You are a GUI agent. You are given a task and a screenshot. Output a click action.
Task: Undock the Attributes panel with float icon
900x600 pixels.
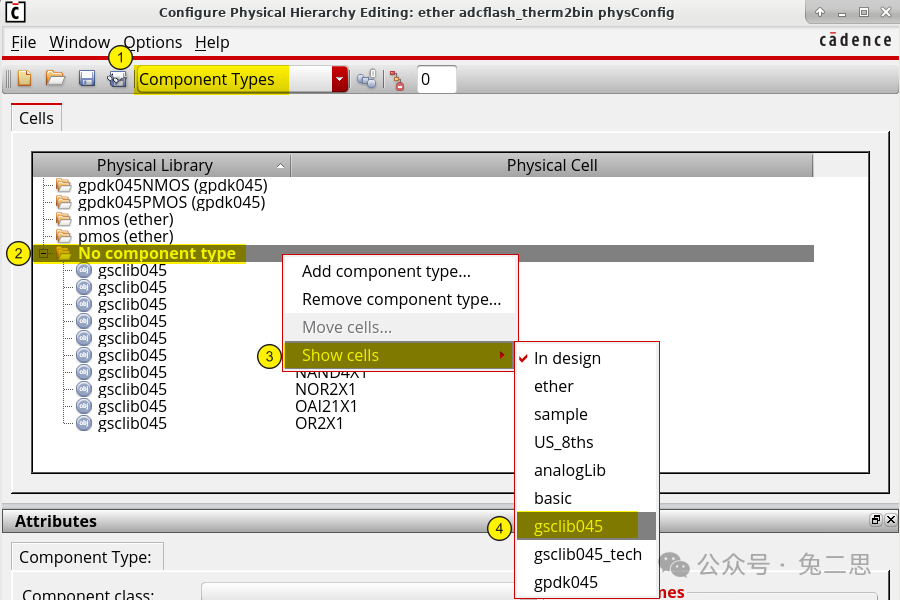point(875,520)
